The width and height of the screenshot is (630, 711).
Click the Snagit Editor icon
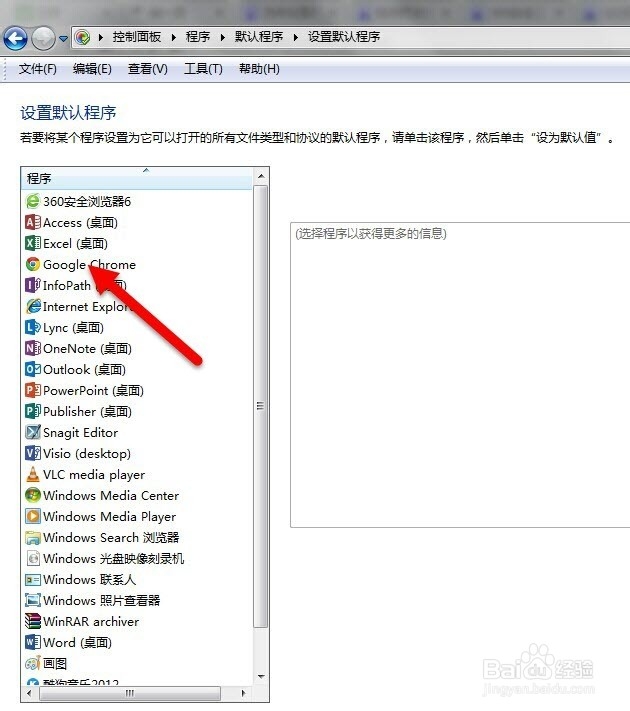pyautogui.click(x=33, y=432)
